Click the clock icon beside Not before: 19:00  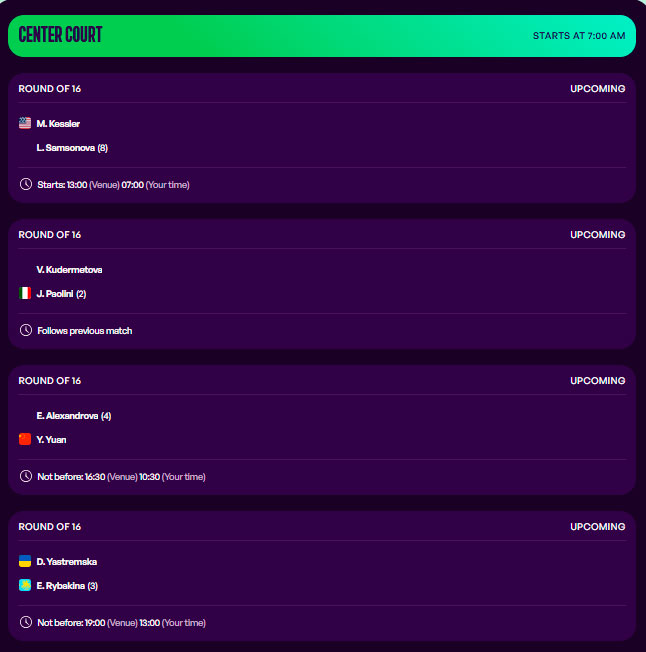pos(26,623)
